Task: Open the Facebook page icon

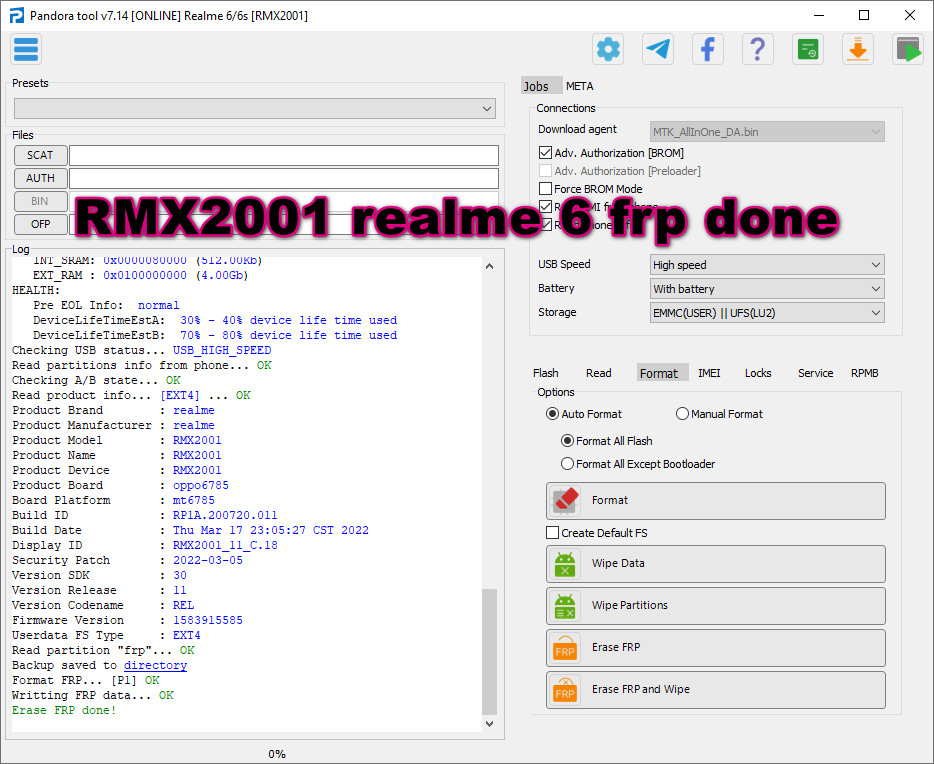Action: point(708,49)
